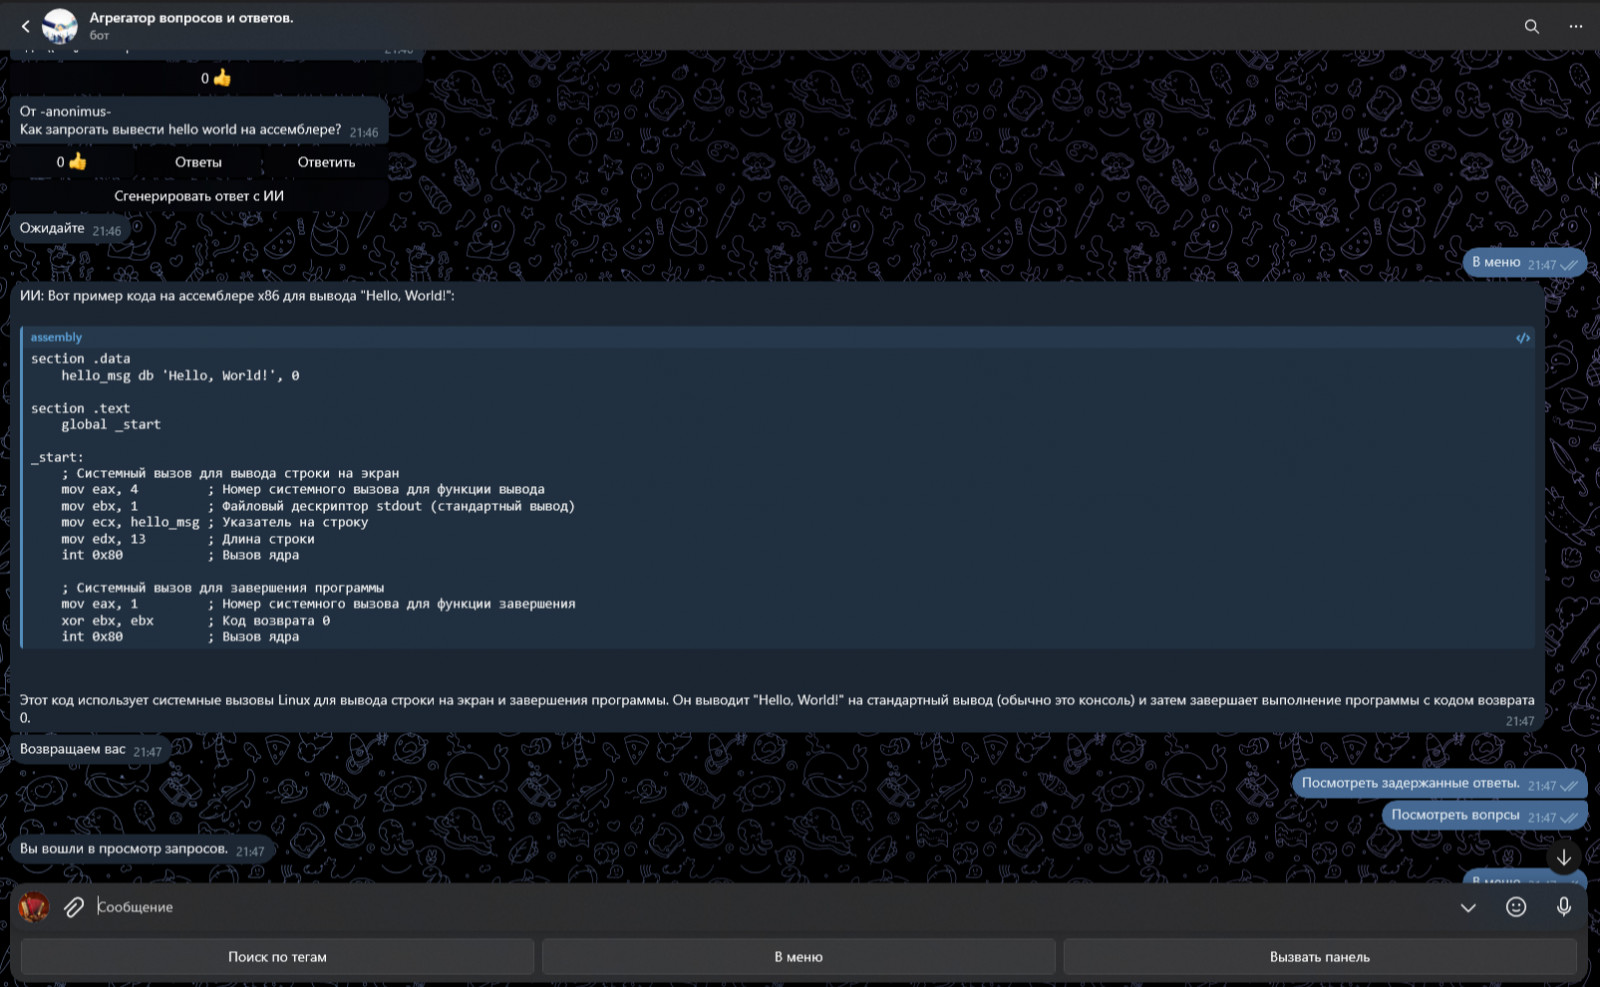Copy the assembly code block
This screenshot has height=987, width=1600.
1522,338
